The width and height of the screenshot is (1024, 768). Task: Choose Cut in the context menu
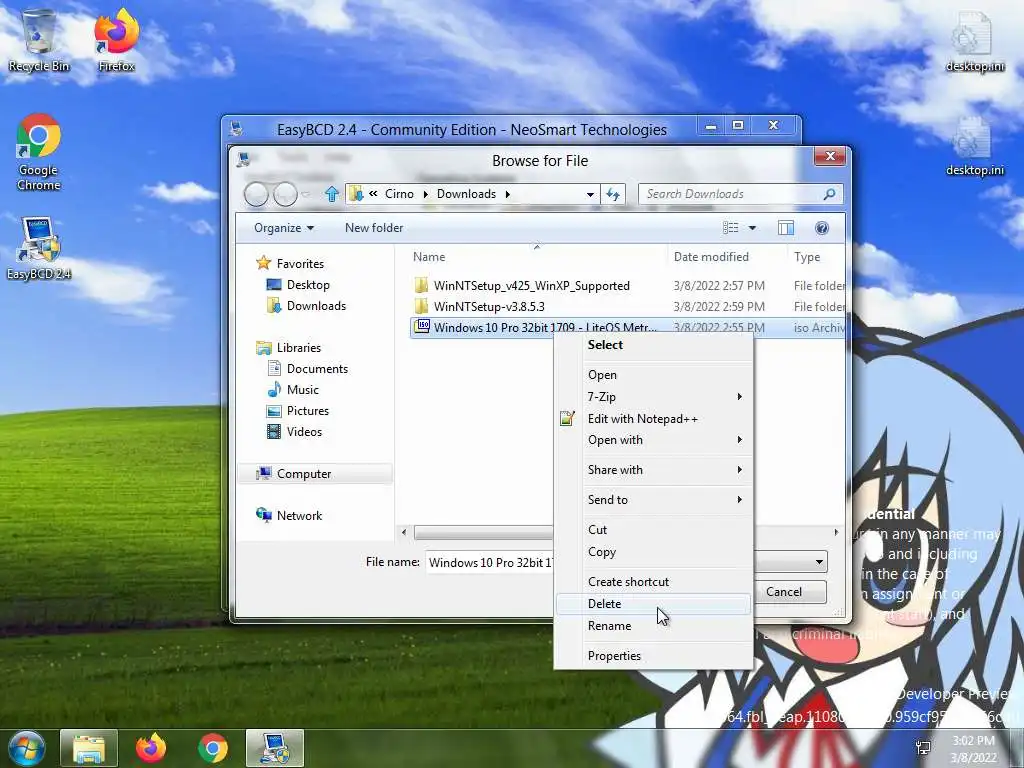click(654, 530)
